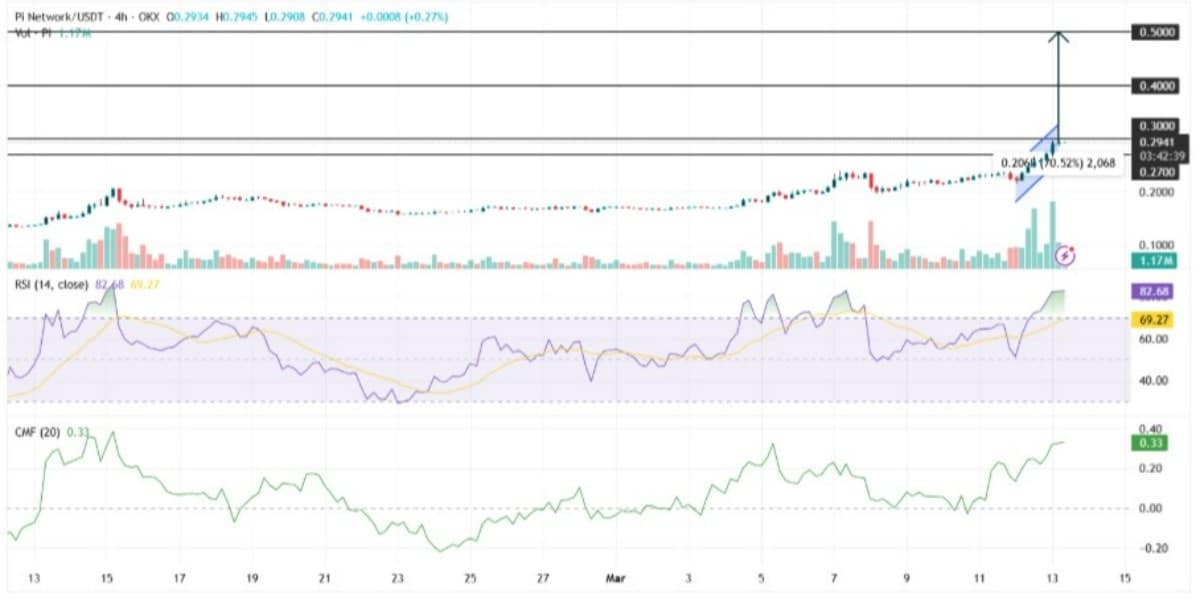
Task: Click the 1.17M volume value tag
Action: [1153, 261]
